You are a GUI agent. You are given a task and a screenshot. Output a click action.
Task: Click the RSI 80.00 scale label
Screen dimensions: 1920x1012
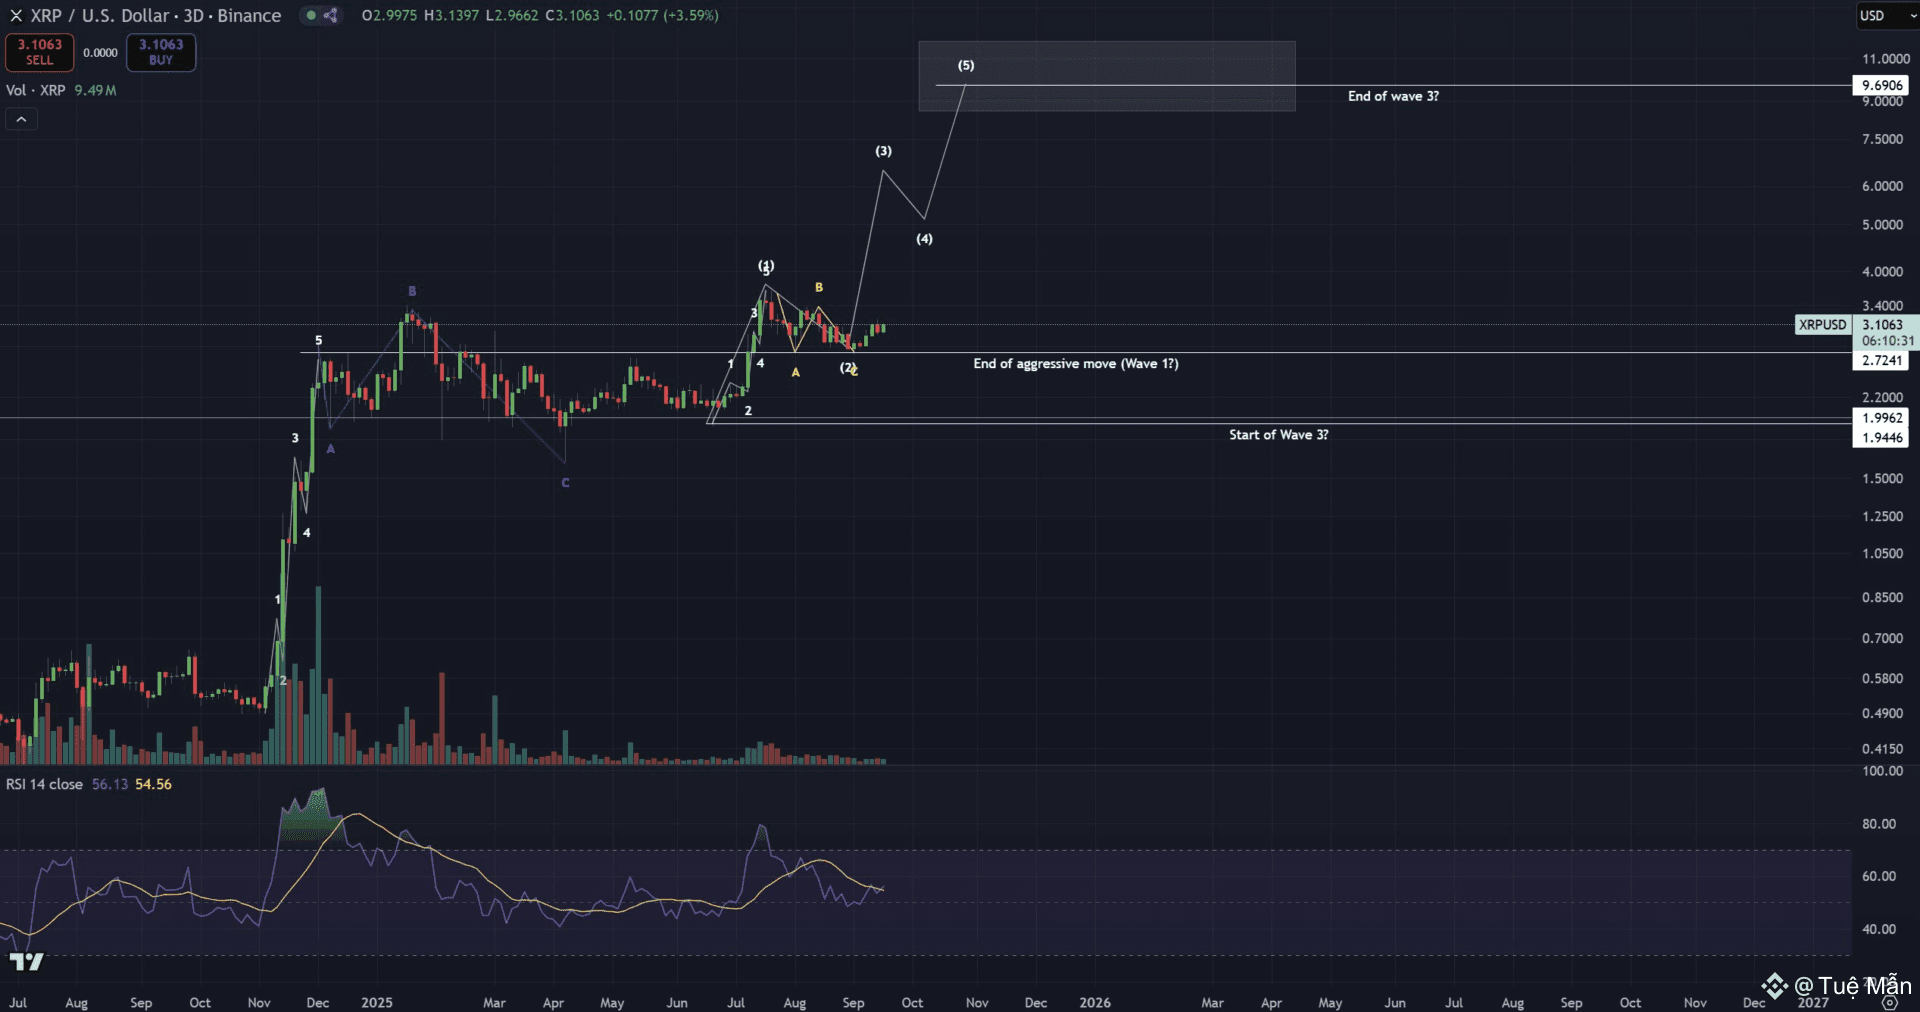coord(1879,824)
